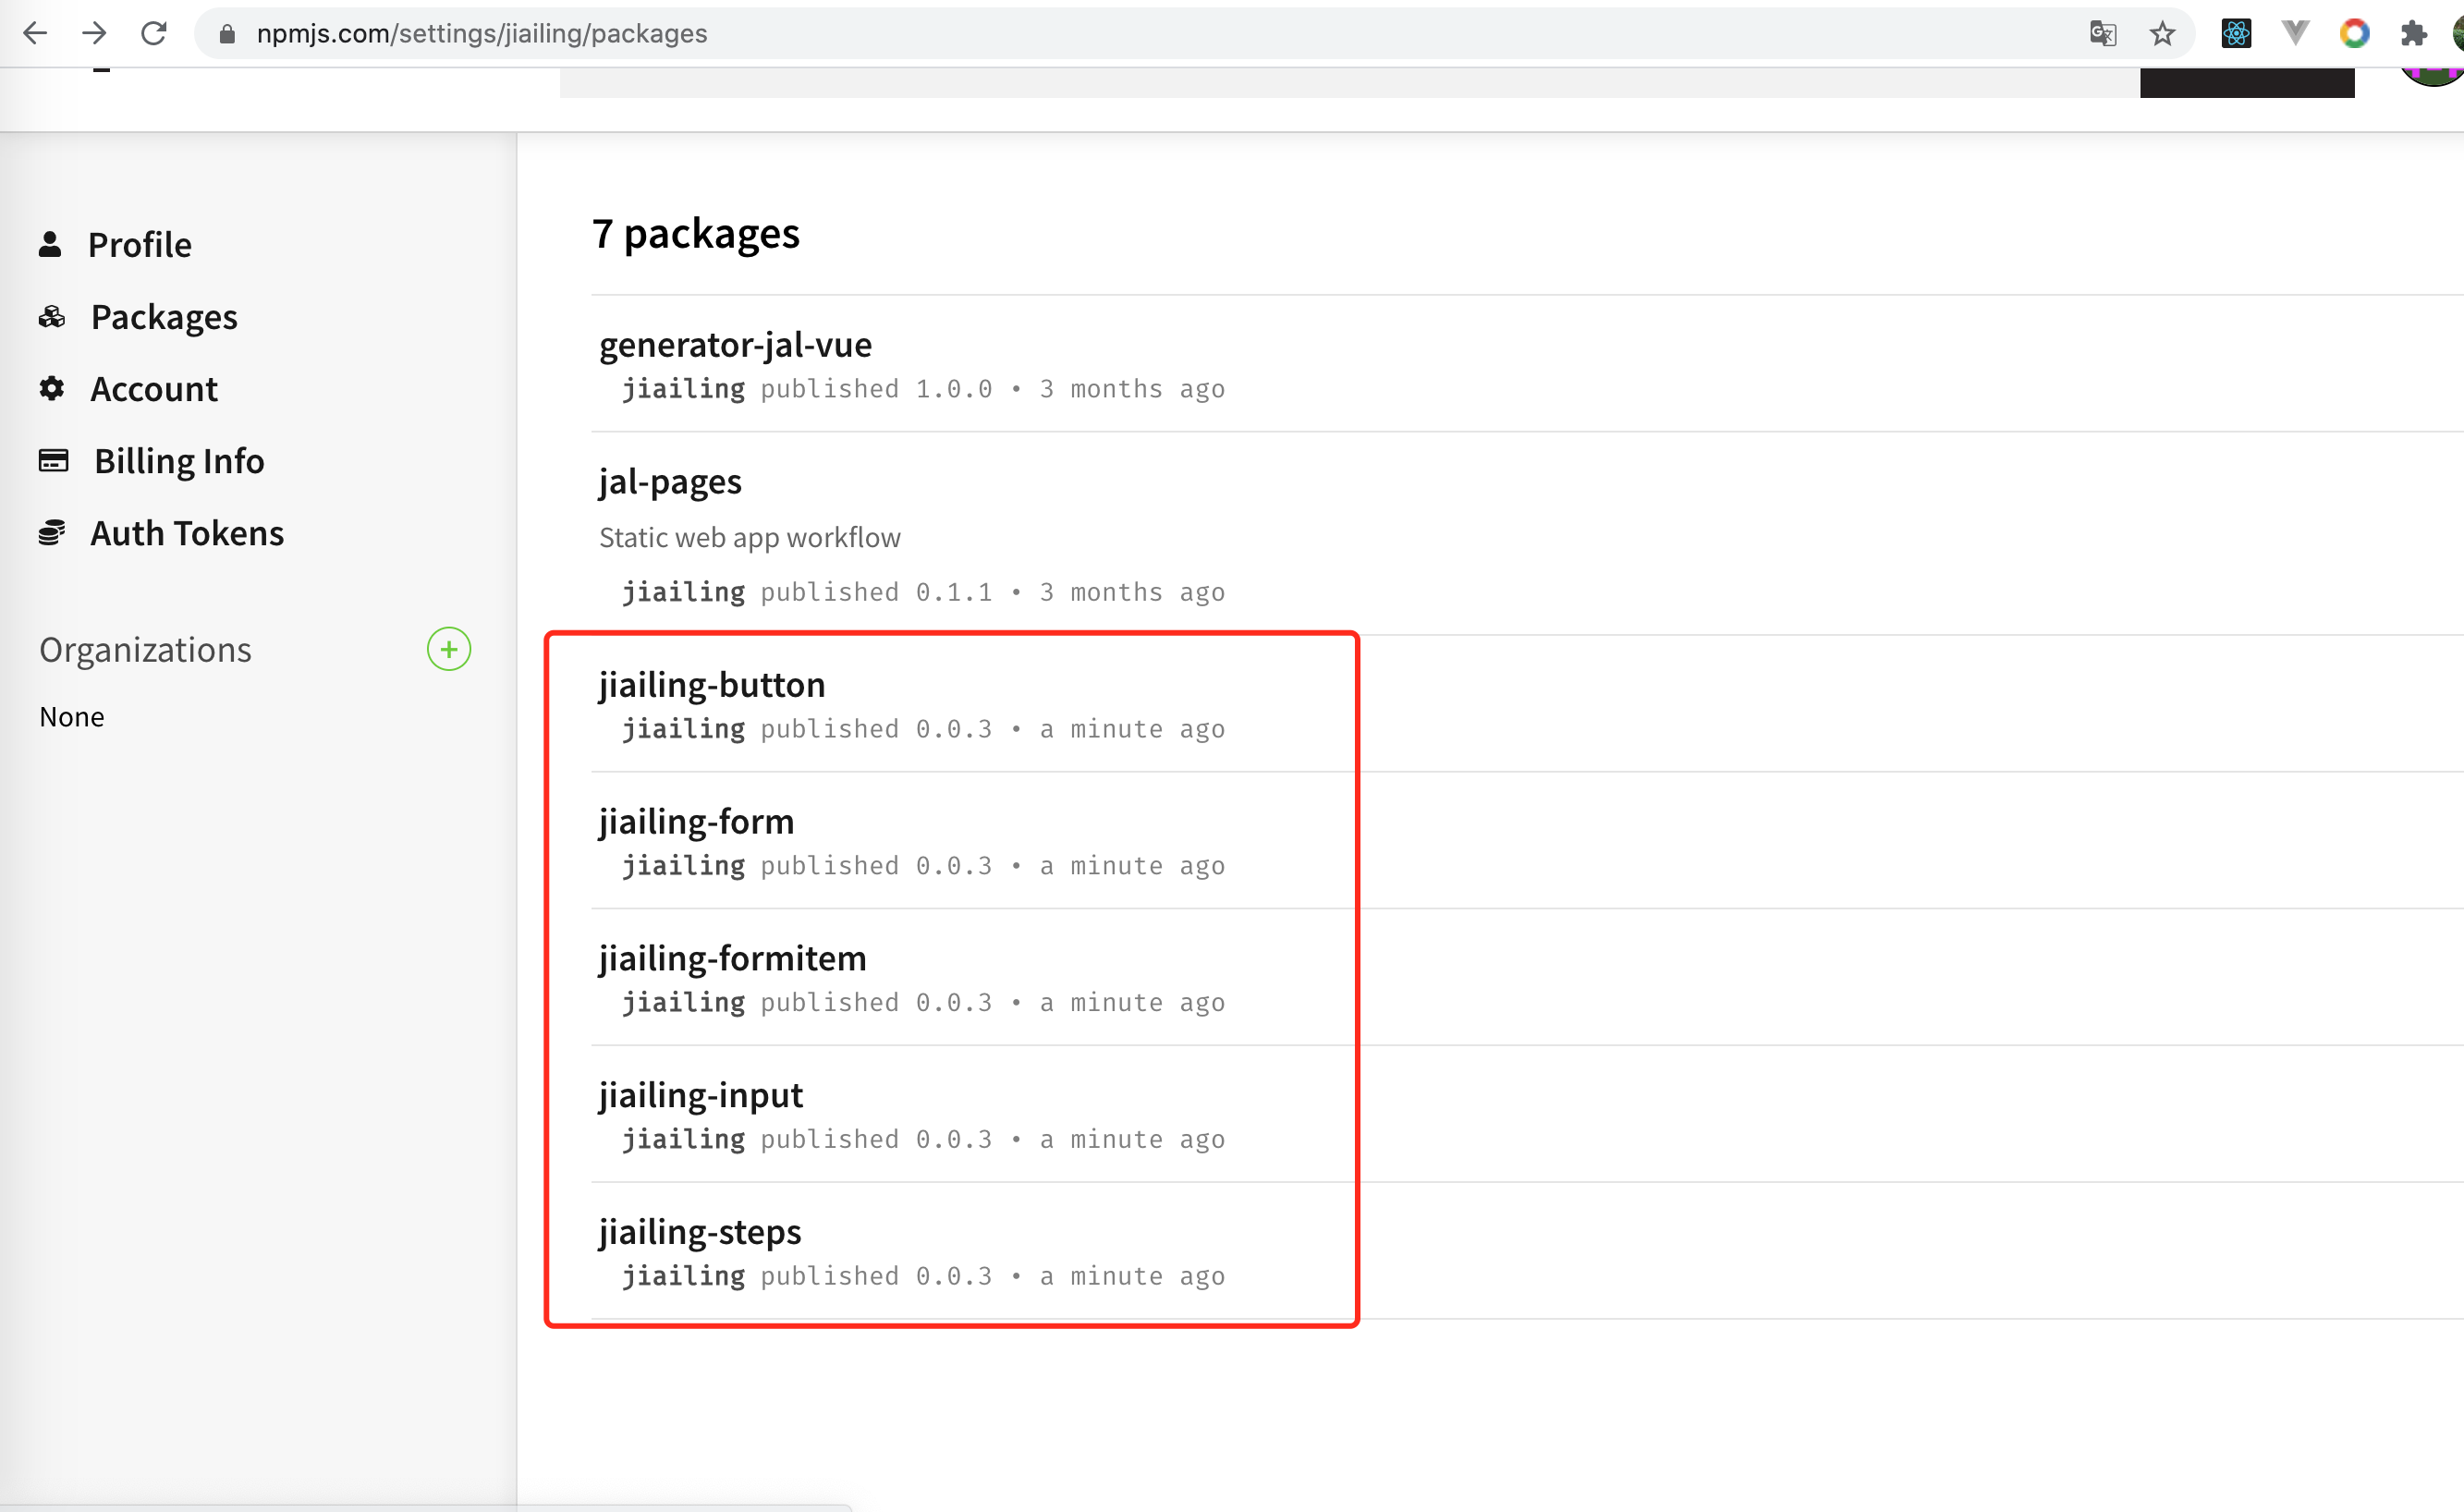
Task: Open the jiailing-steps package
Action: pos(700,1232)
